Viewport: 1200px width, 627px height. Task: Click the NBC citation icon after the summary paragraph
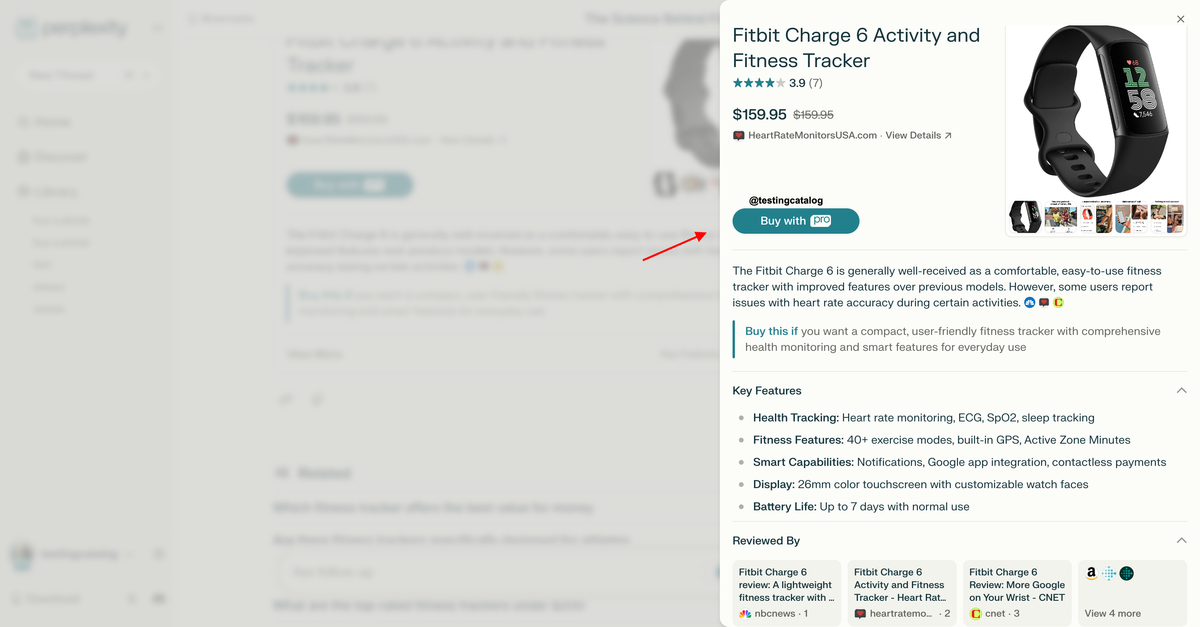click(1030, 302)
